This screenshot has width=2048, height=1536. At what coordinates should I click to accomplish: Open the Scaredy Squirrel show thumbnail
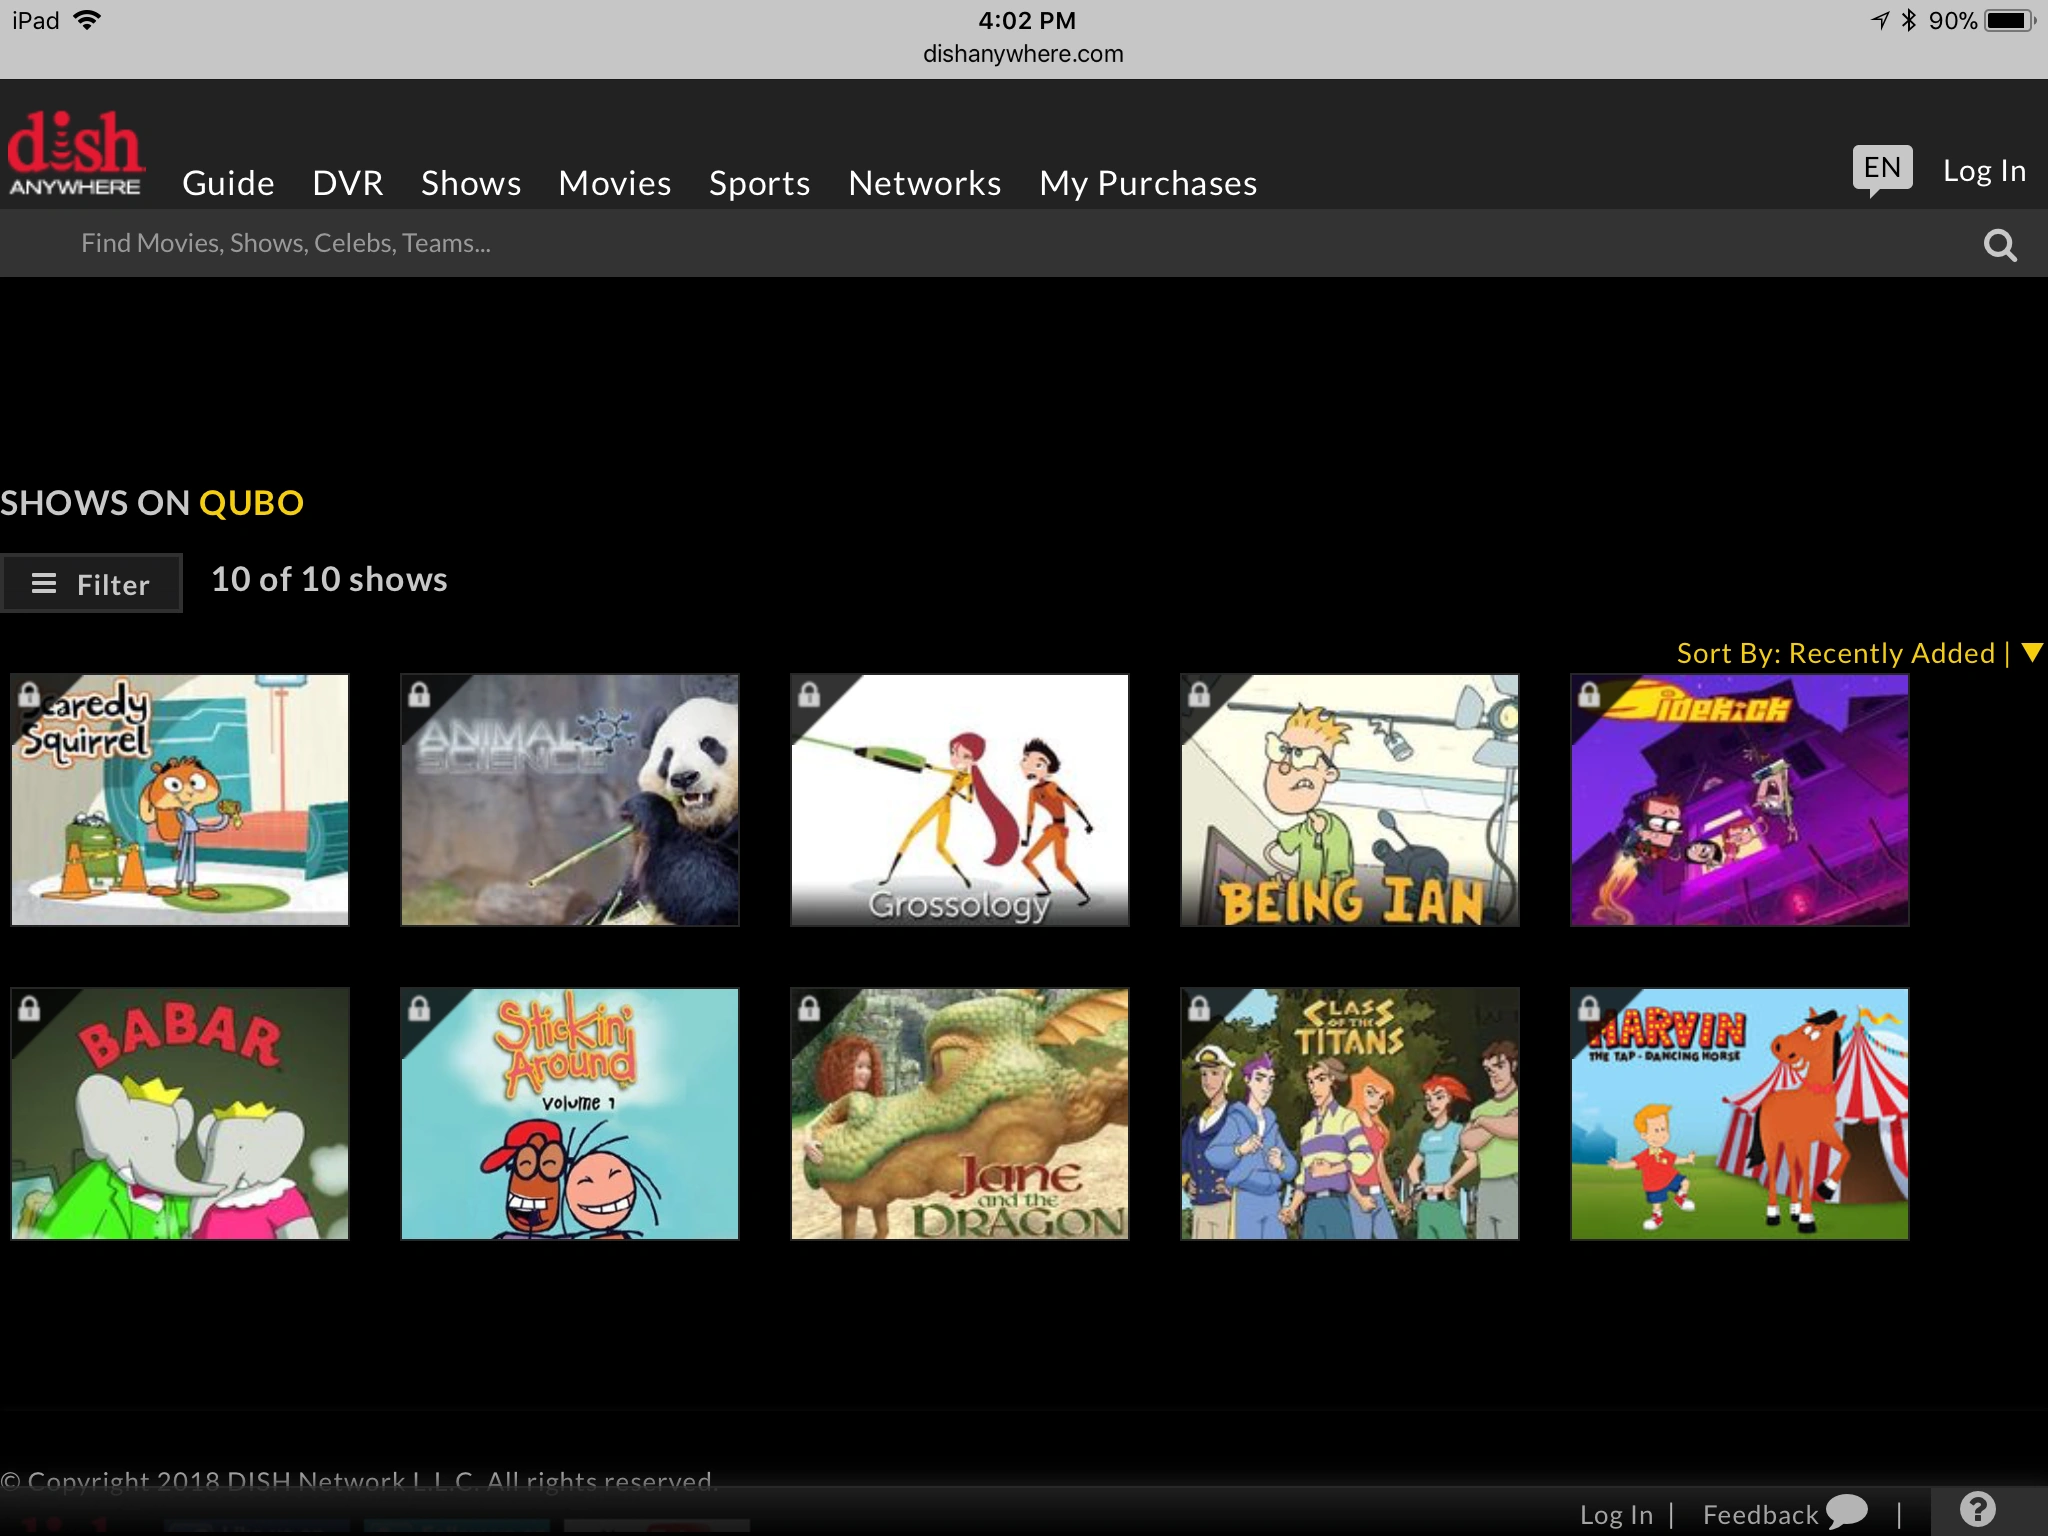tap(180, 799)
